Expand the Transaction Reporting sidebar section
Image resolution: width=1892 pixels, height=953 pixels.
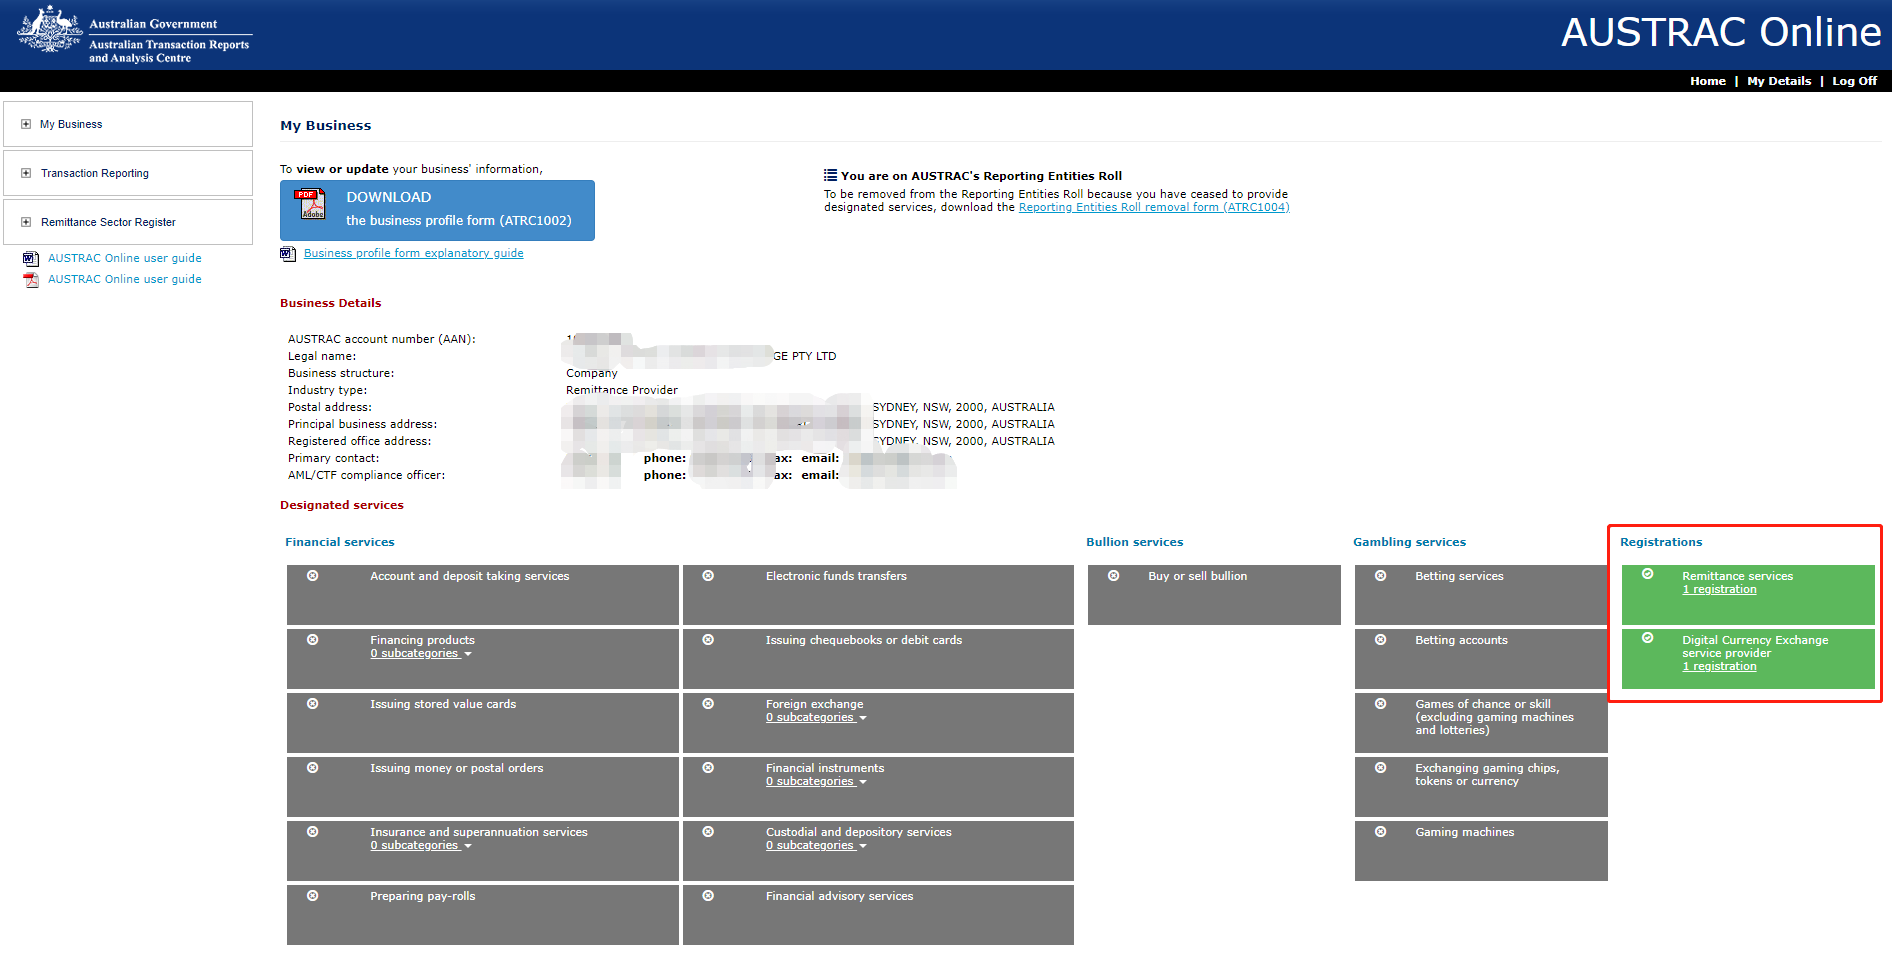[x=26, y=174]
